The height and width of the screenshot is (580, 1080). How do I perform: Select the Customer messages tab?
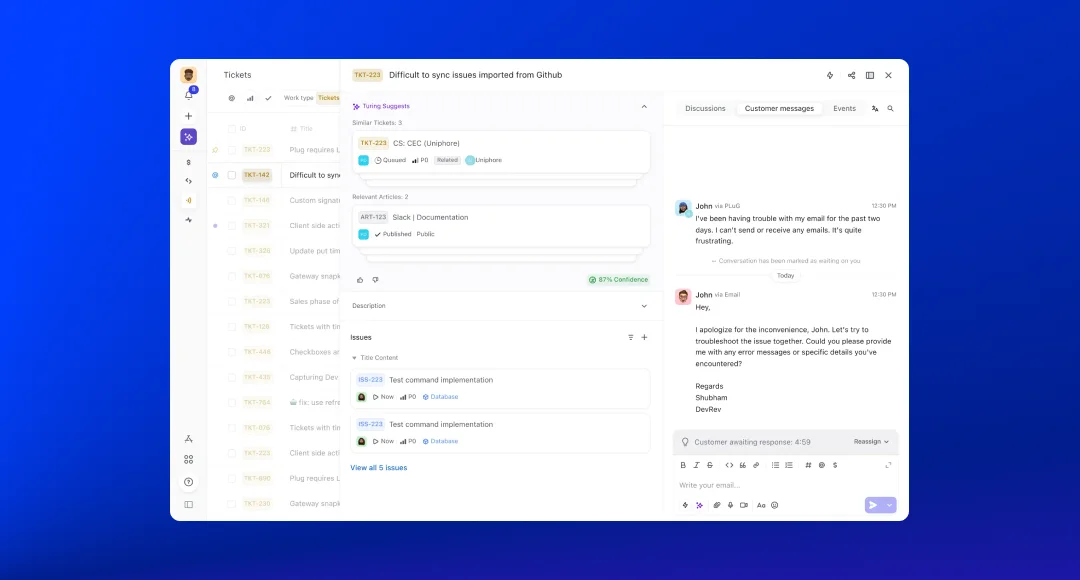[779, 109]
